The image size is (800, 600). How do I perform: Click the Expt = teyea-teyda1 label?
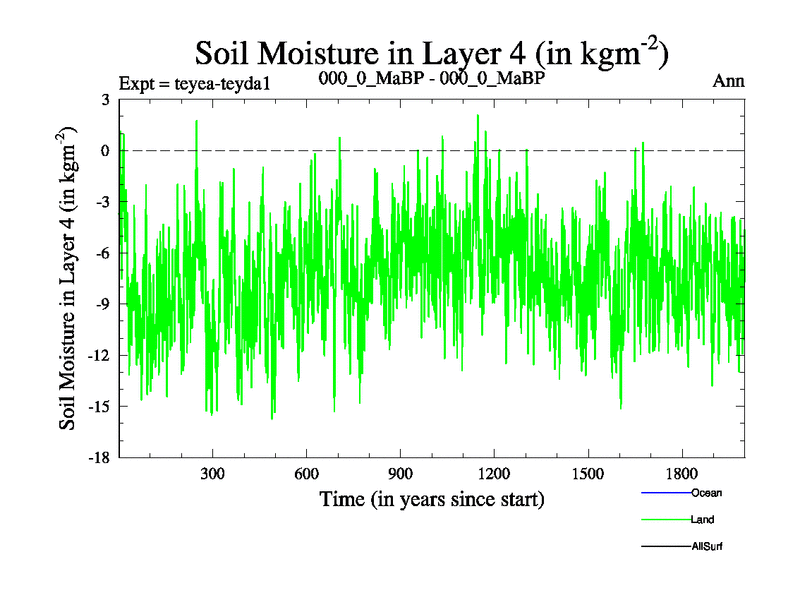click(x=195, y=83)
